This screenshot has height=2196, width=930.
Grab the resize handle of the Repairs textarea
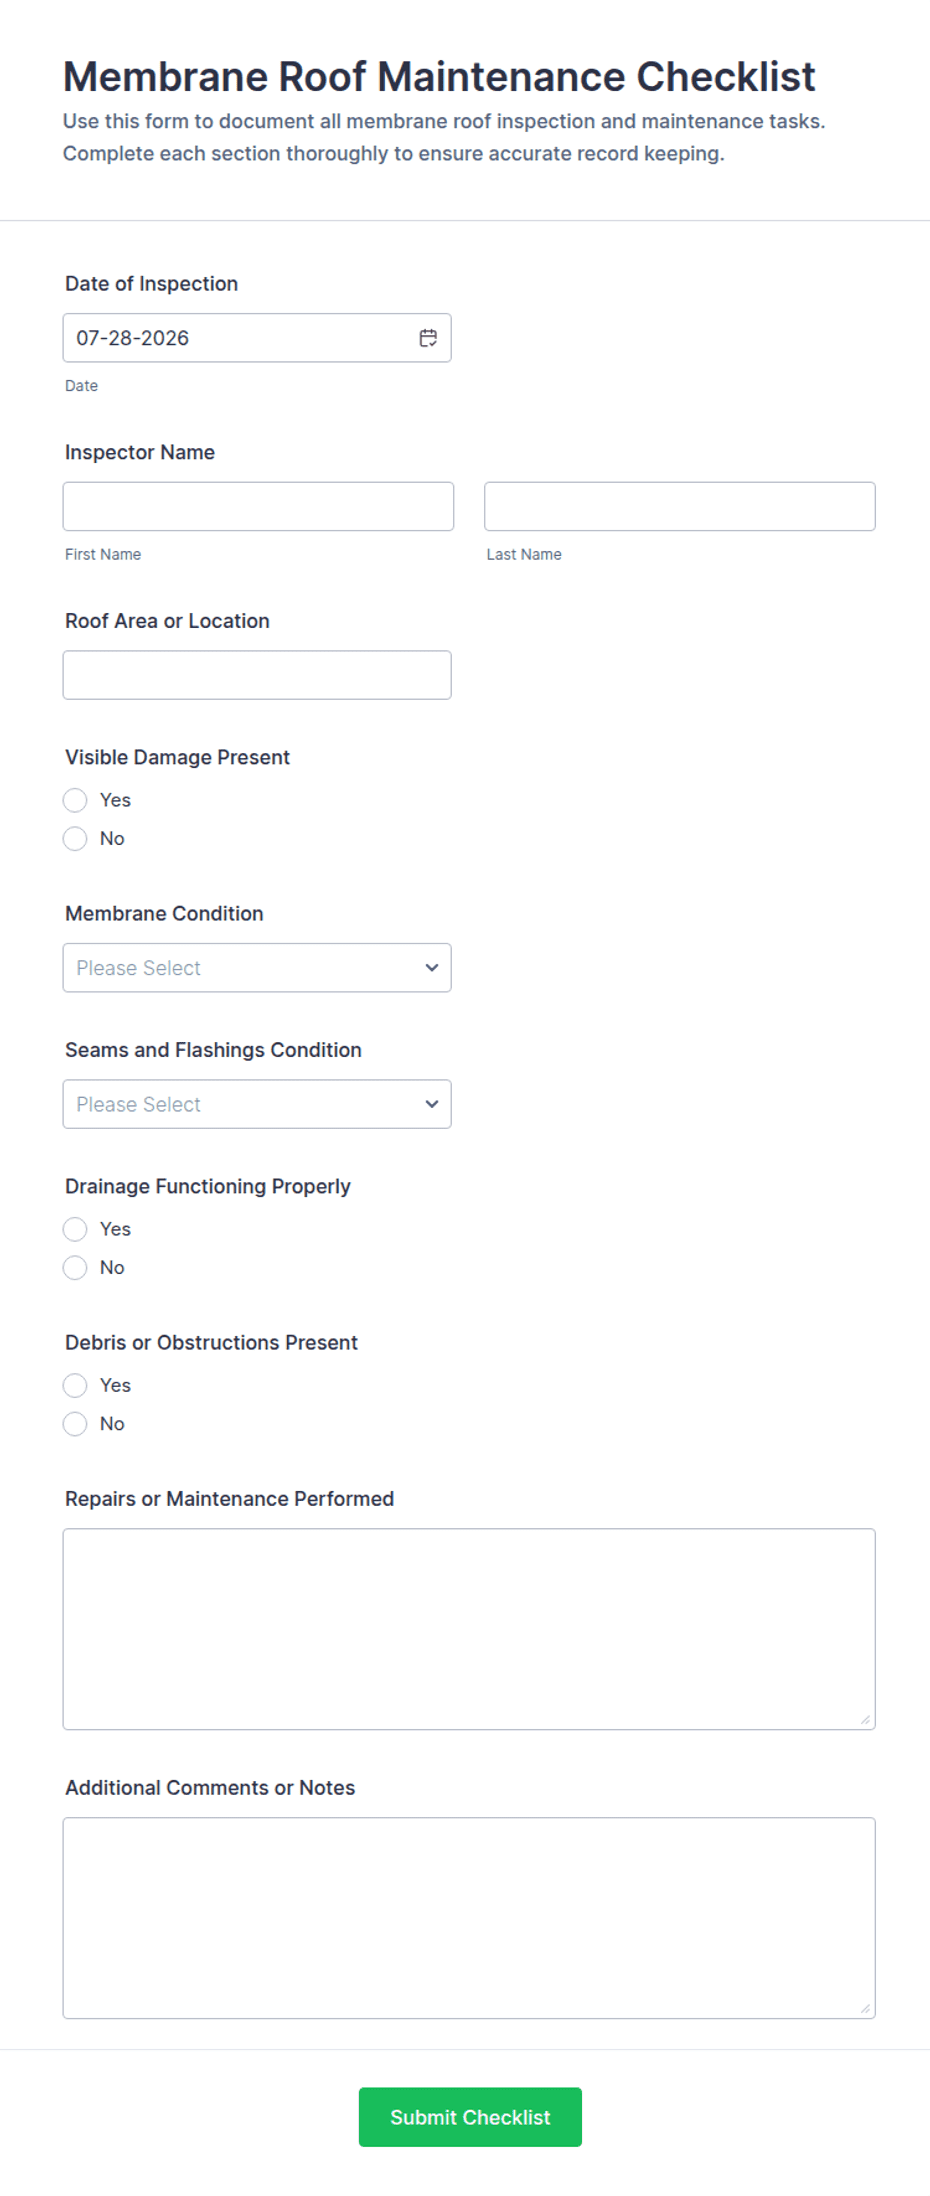point(865,1720)
